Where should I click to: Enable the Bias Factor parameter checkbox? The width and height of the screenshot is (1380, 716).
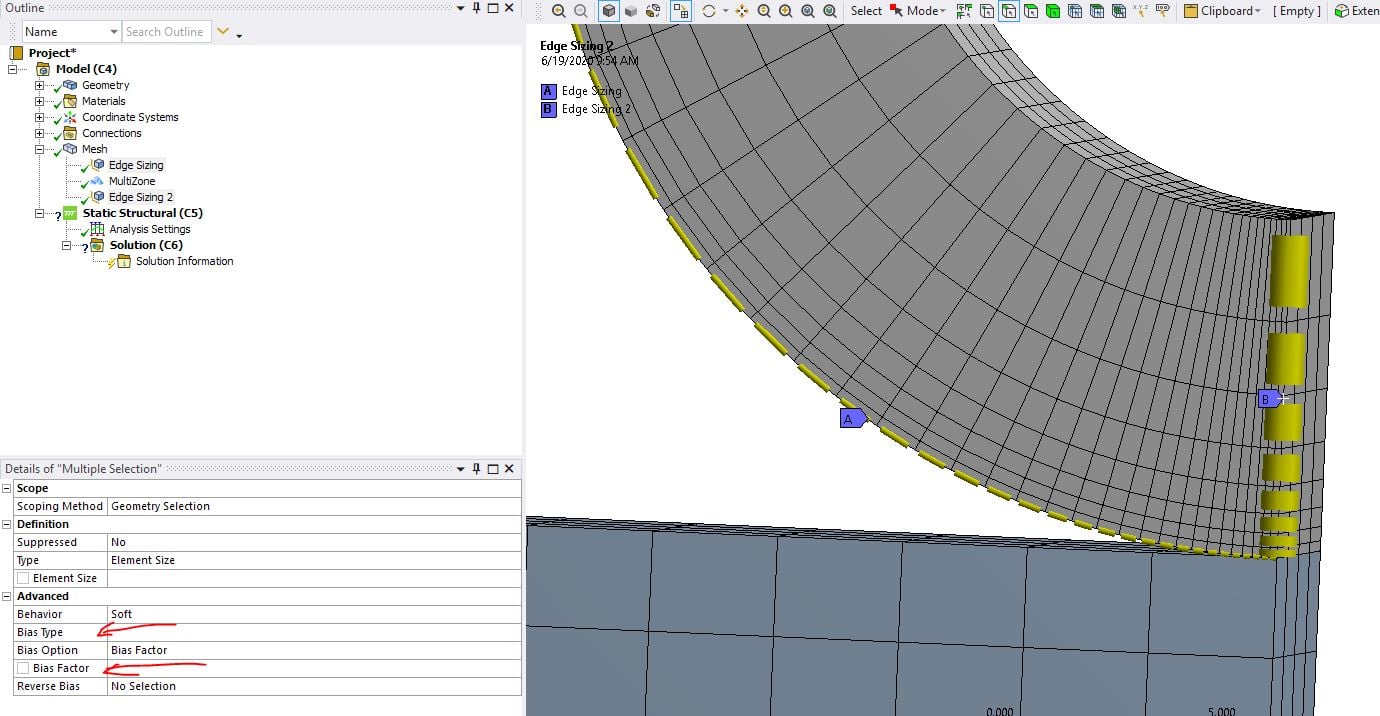point(23,668)
